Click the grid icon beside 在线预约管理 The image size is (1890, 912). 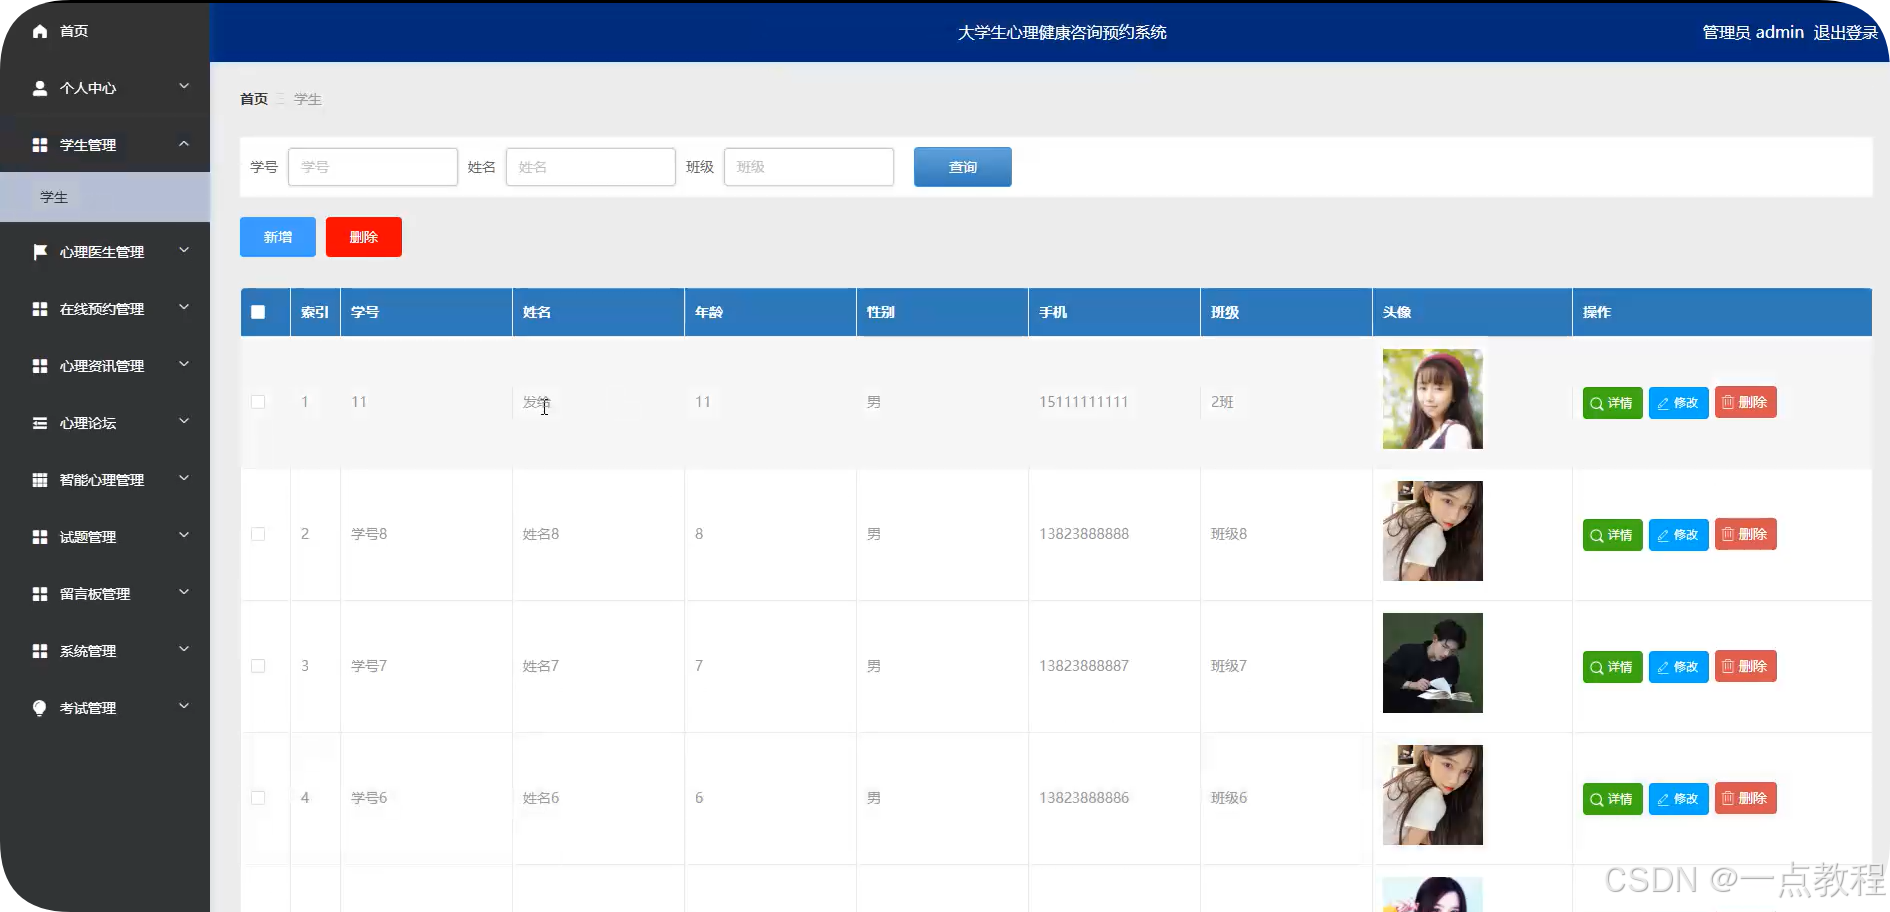coord(40,309)
